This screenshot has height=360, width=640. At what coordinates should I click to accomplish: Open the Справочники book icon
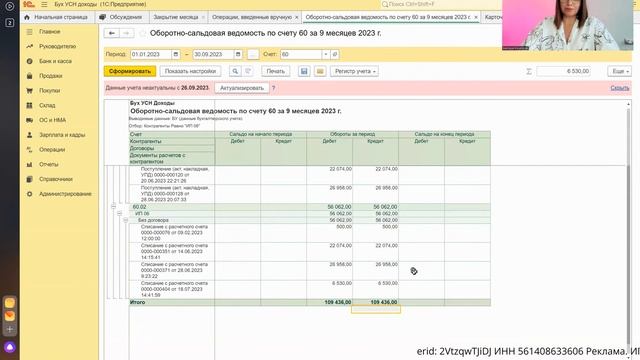29,179
